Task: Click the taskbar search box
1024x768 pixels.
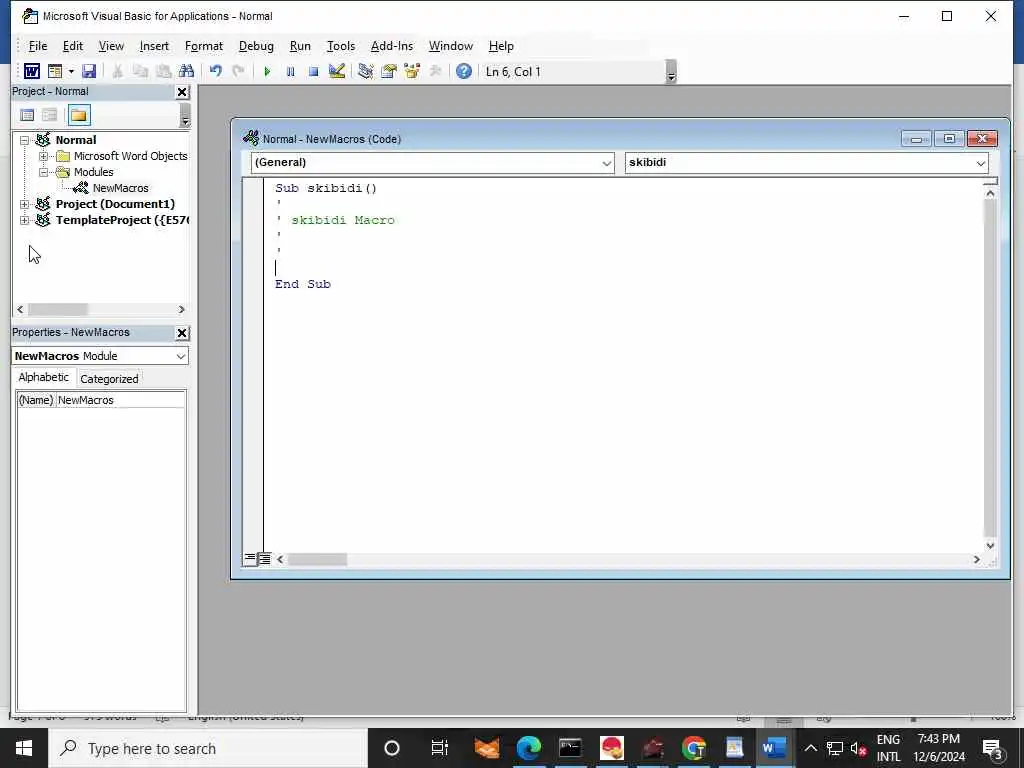Action: 208,748
